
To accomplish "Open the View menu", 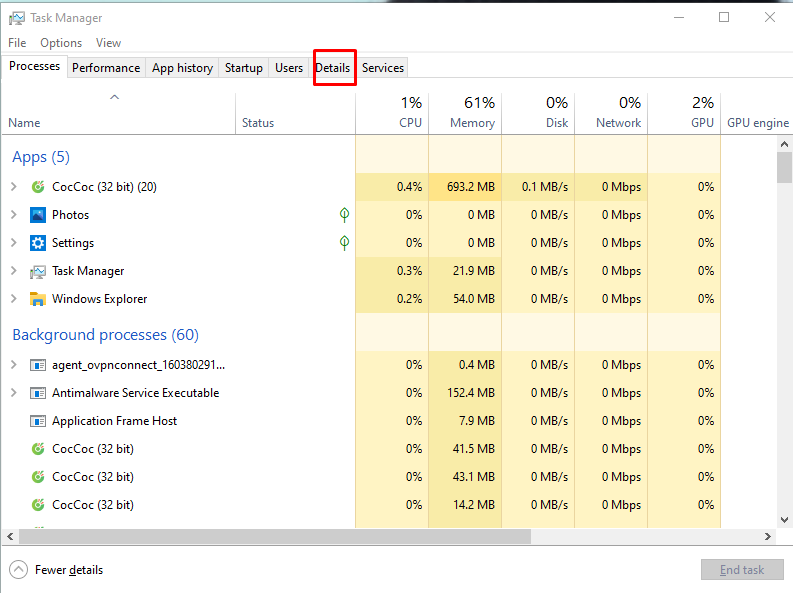I will 109,43.
